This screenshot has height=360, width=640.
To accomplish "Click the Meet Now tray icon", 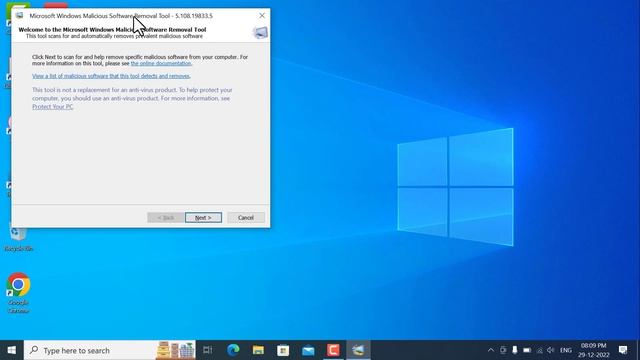I will 503,350.
